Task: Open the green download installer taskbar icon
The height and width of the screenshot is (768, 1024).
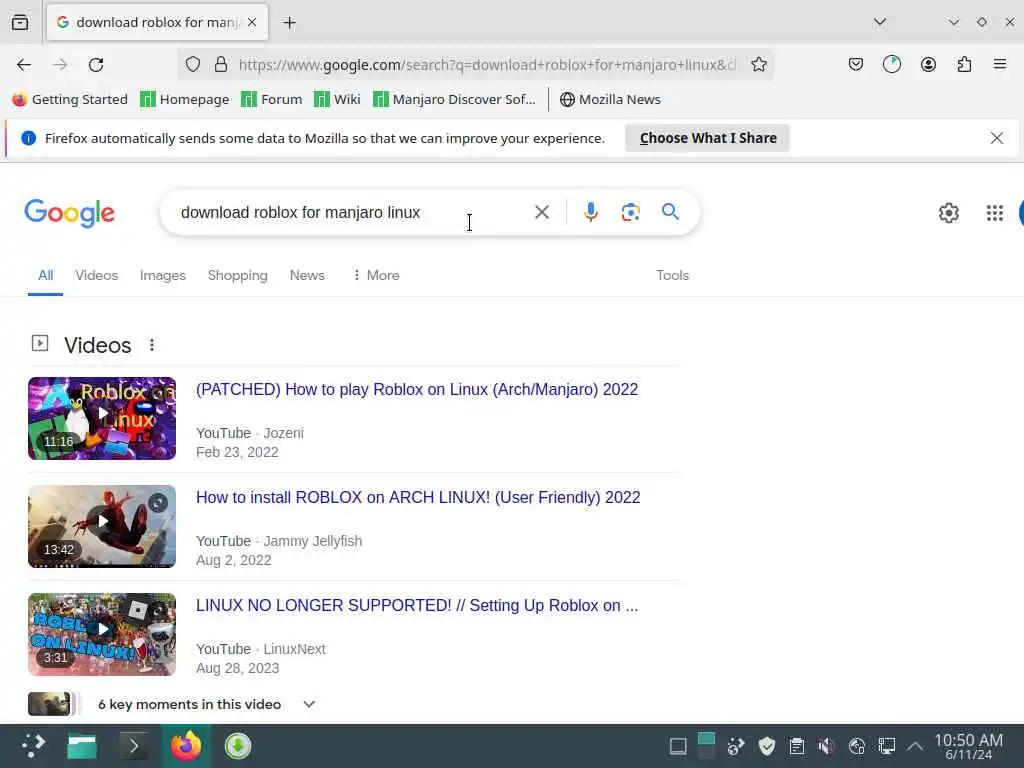Action: click(x=238, y=746)
